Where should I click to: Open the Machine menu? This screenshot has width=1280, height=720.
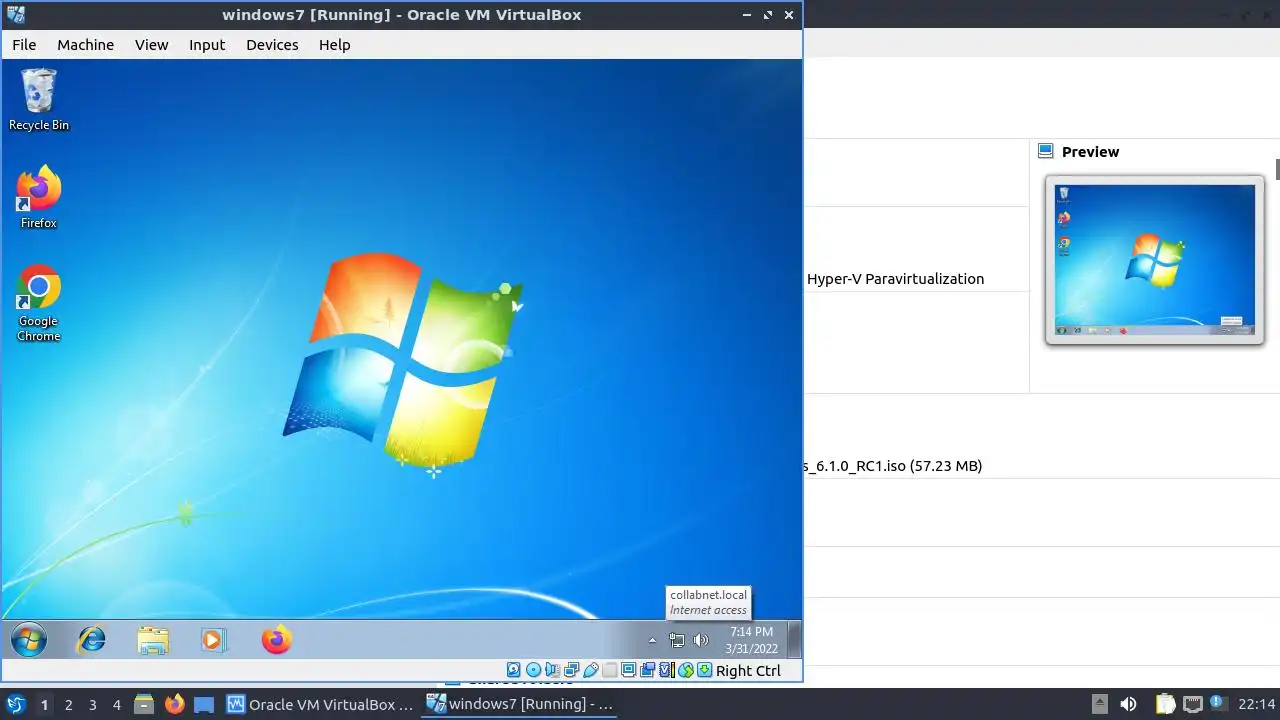[85, 44]
